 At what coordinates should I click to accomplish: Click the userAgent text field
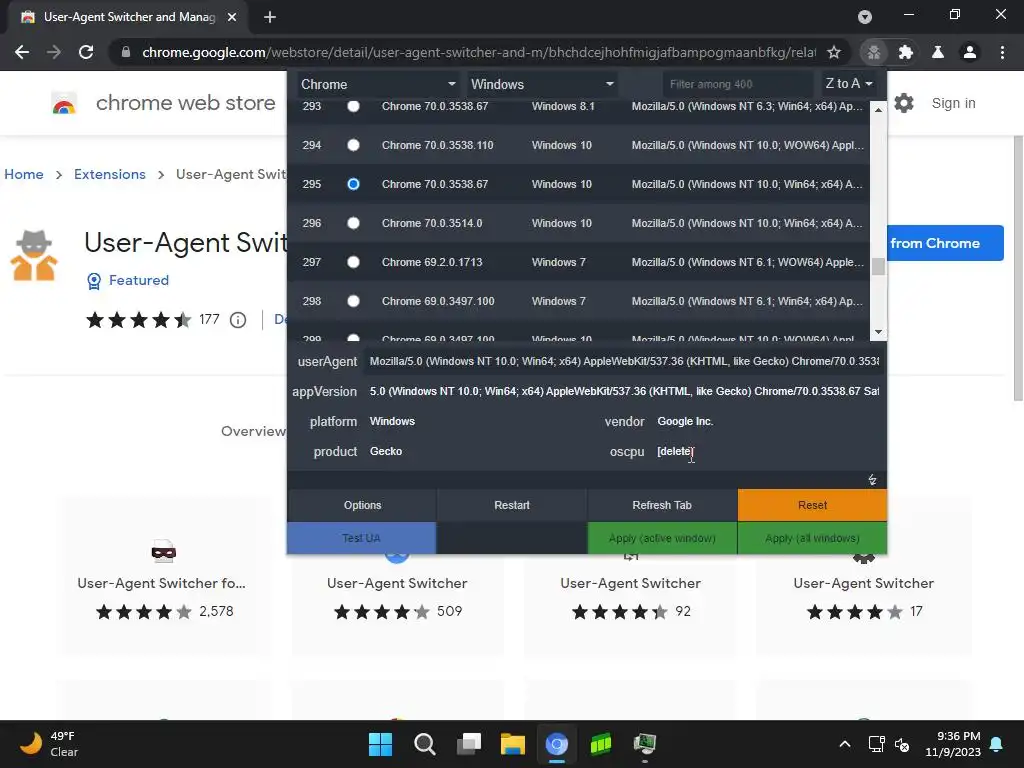(624, 361)
